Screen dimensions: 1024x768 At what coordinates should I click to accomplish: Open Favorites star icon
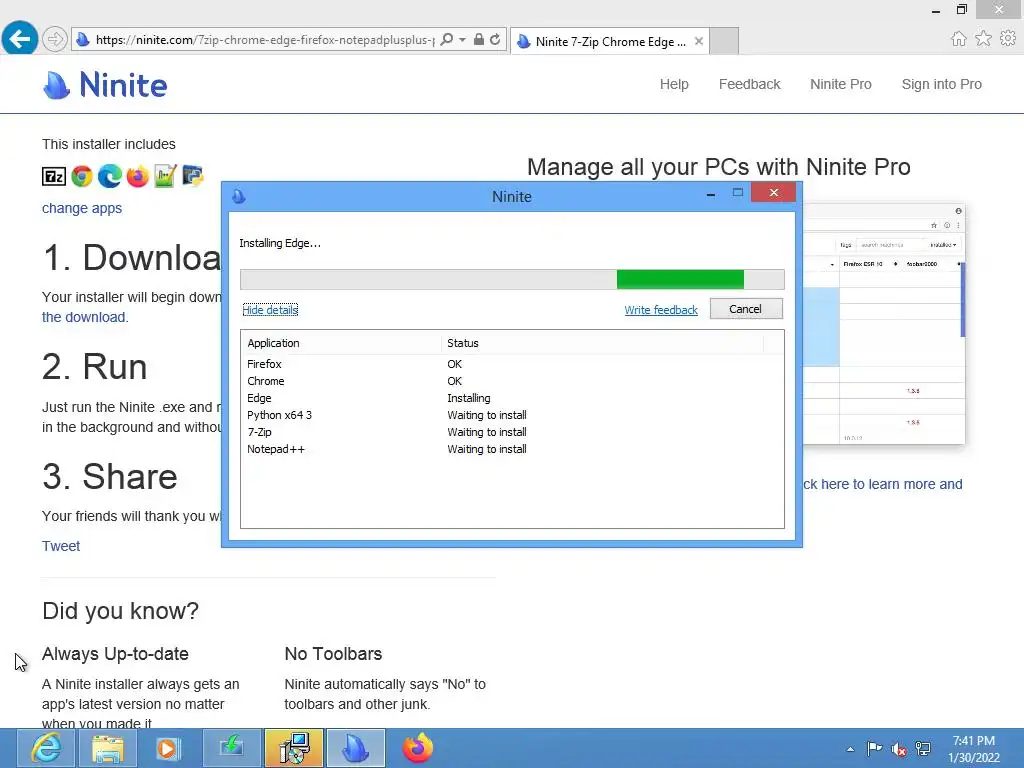[983, 39]
